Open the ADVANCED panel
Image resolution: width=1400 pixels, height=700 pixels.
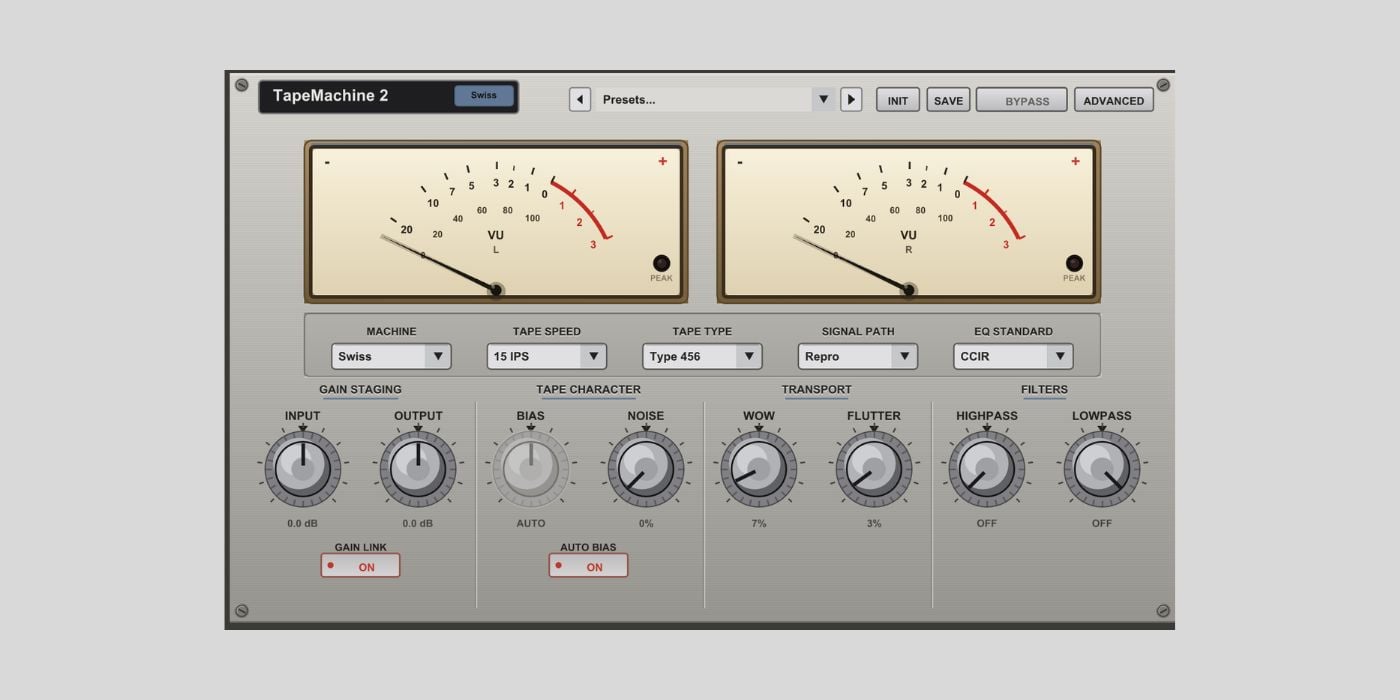tap(1114, 100)
